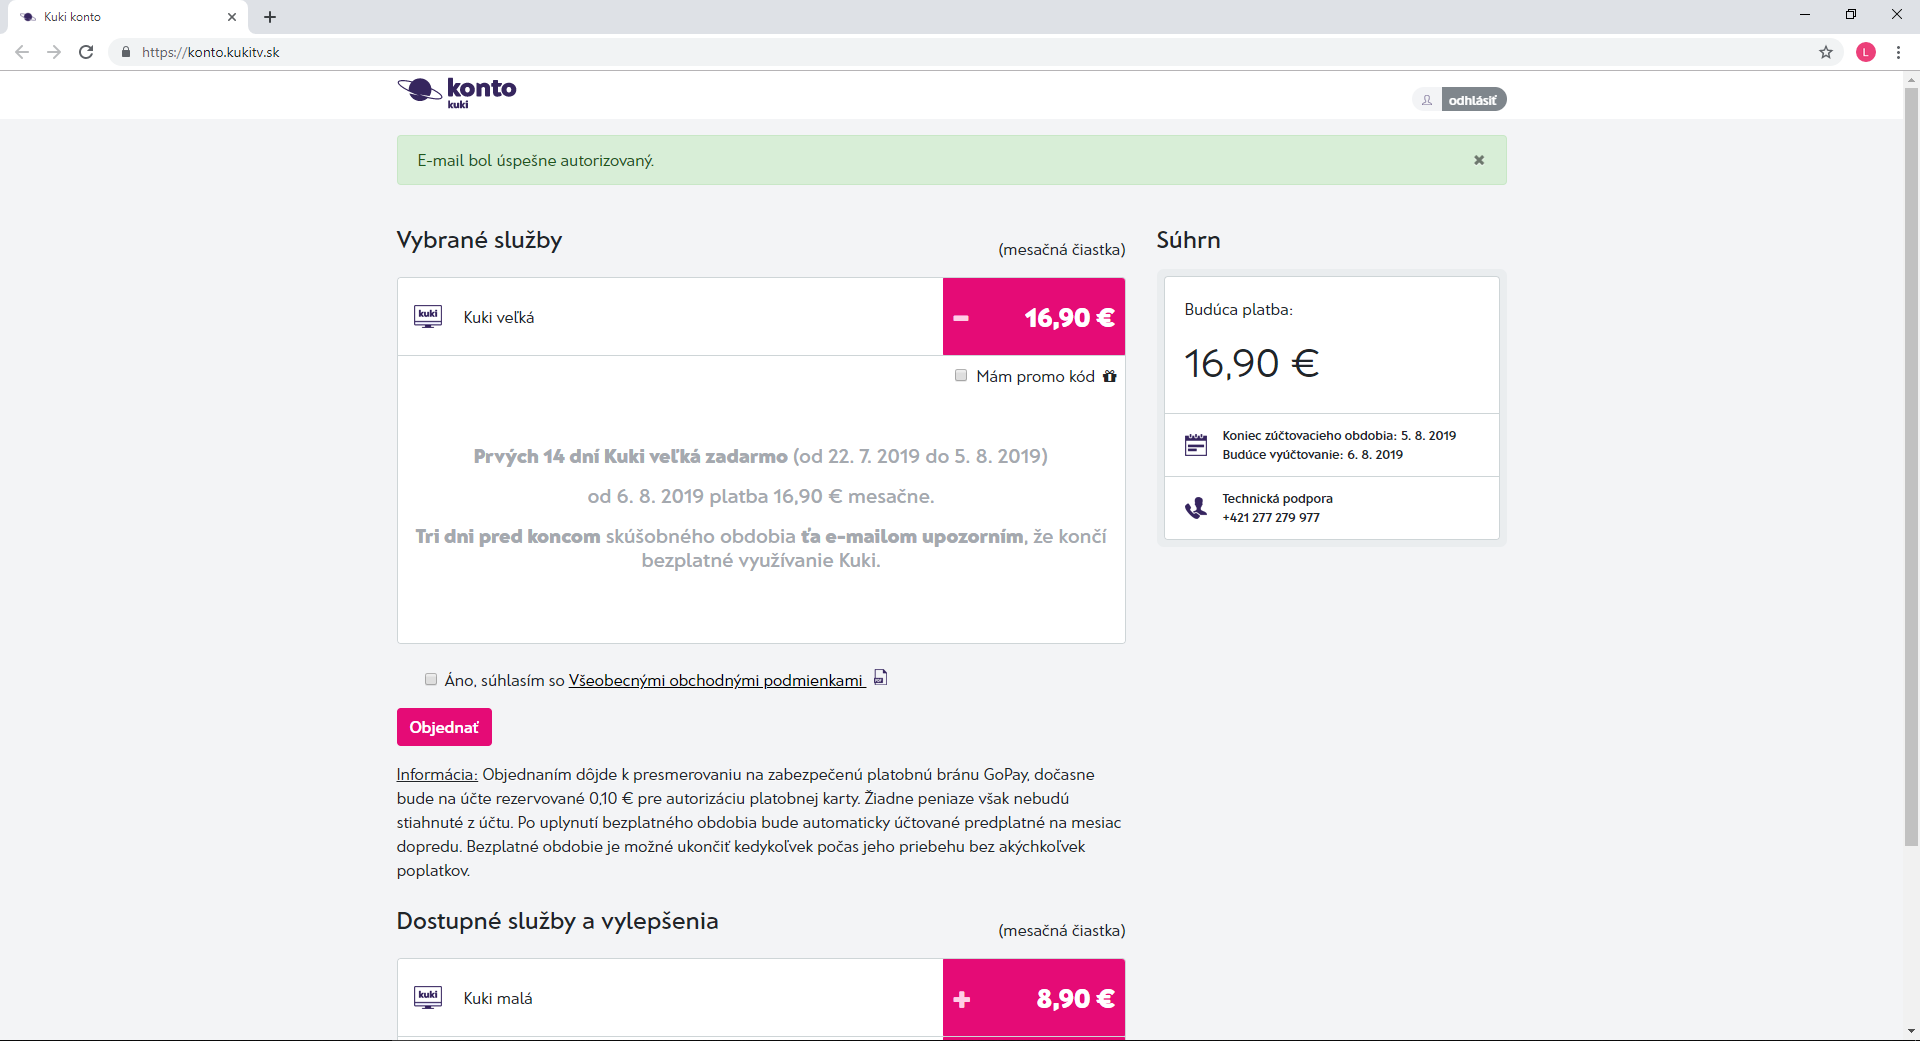Open the Chrome three-dot menu
The height and width of the screenshot is (1041, 1920).
[1898, 52]
